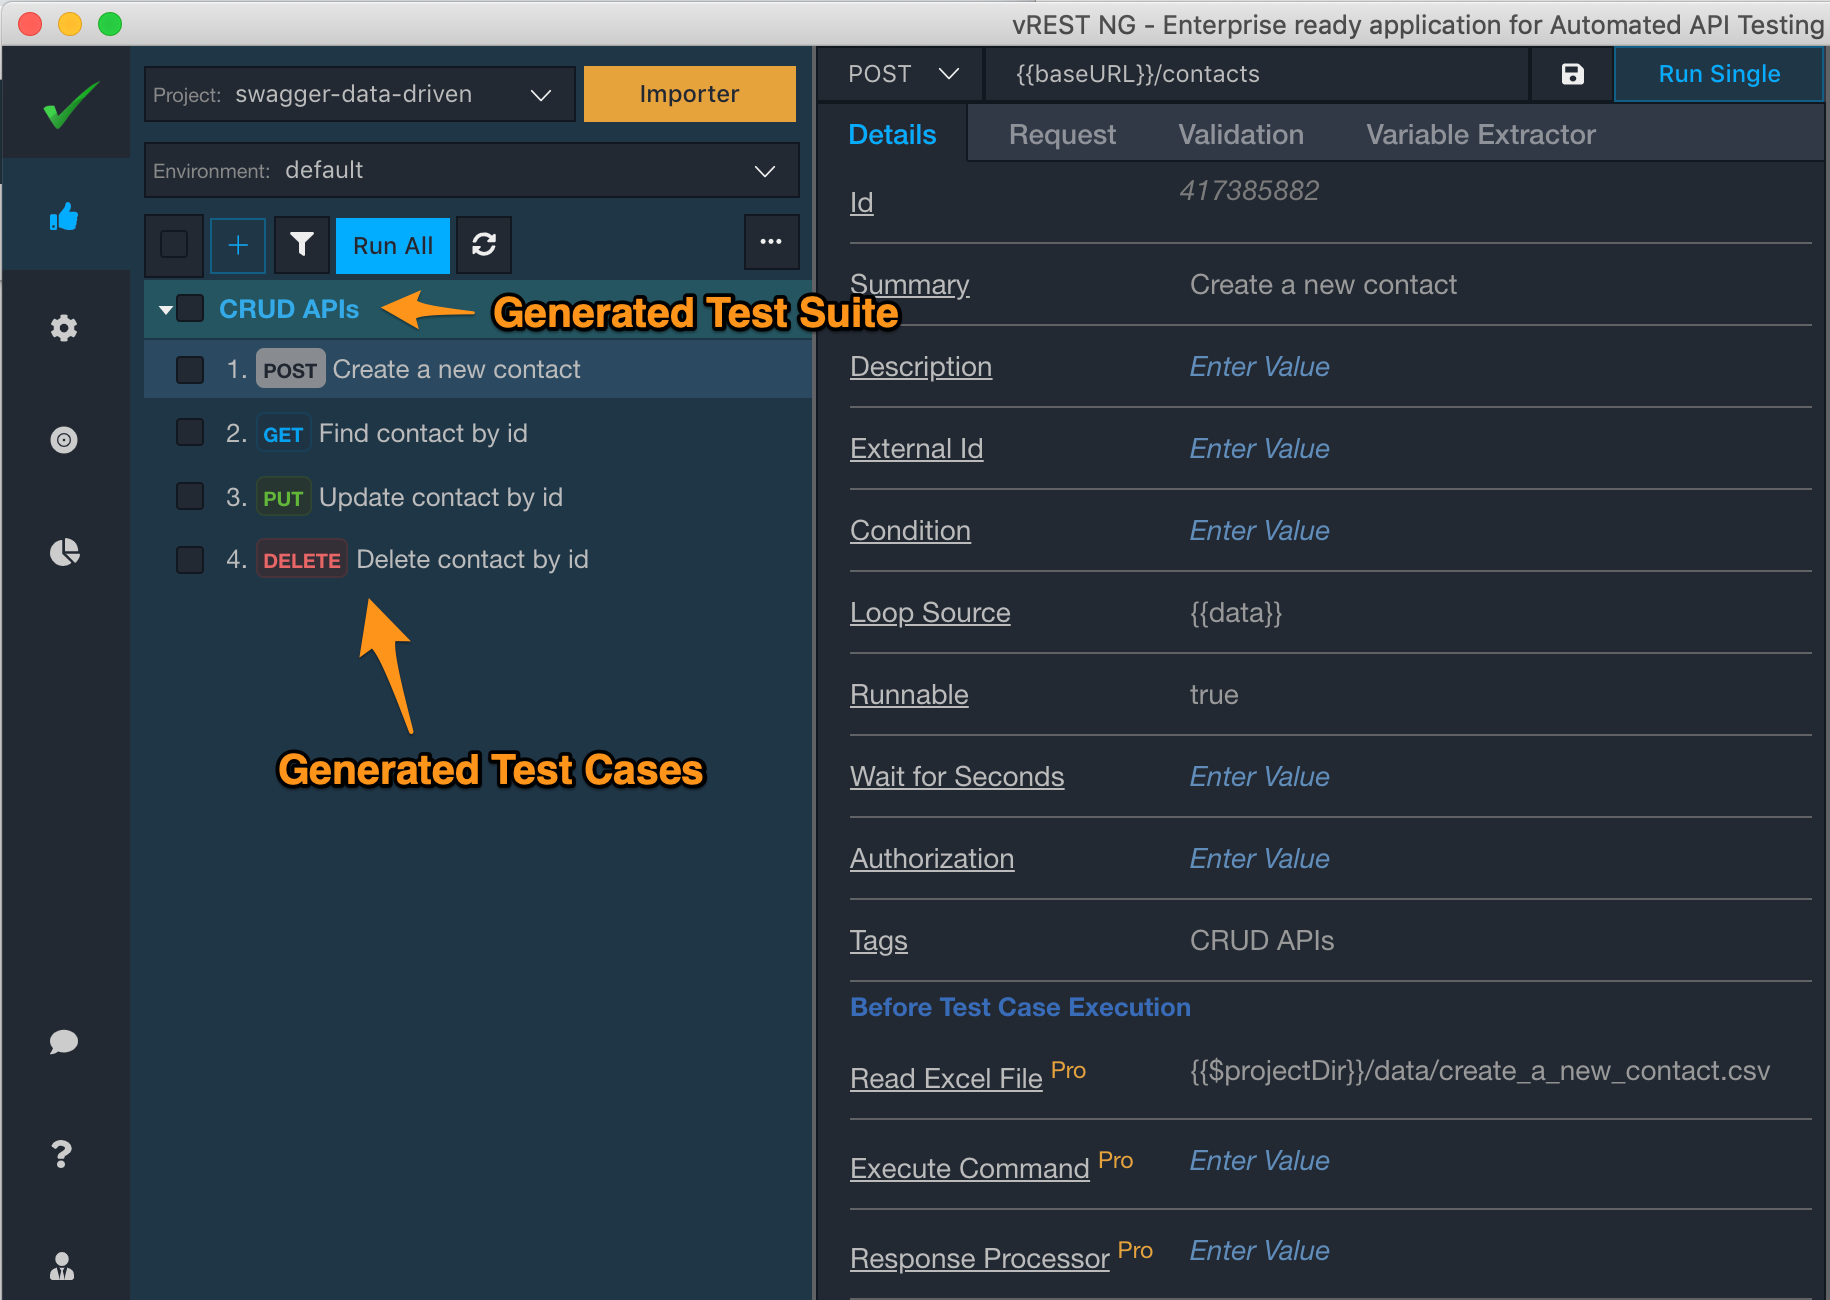This screenshot has width=1830, height=1300.
Task: Switch to the Validation tab
Action: pyautogui.click(x=1240, y=135)
